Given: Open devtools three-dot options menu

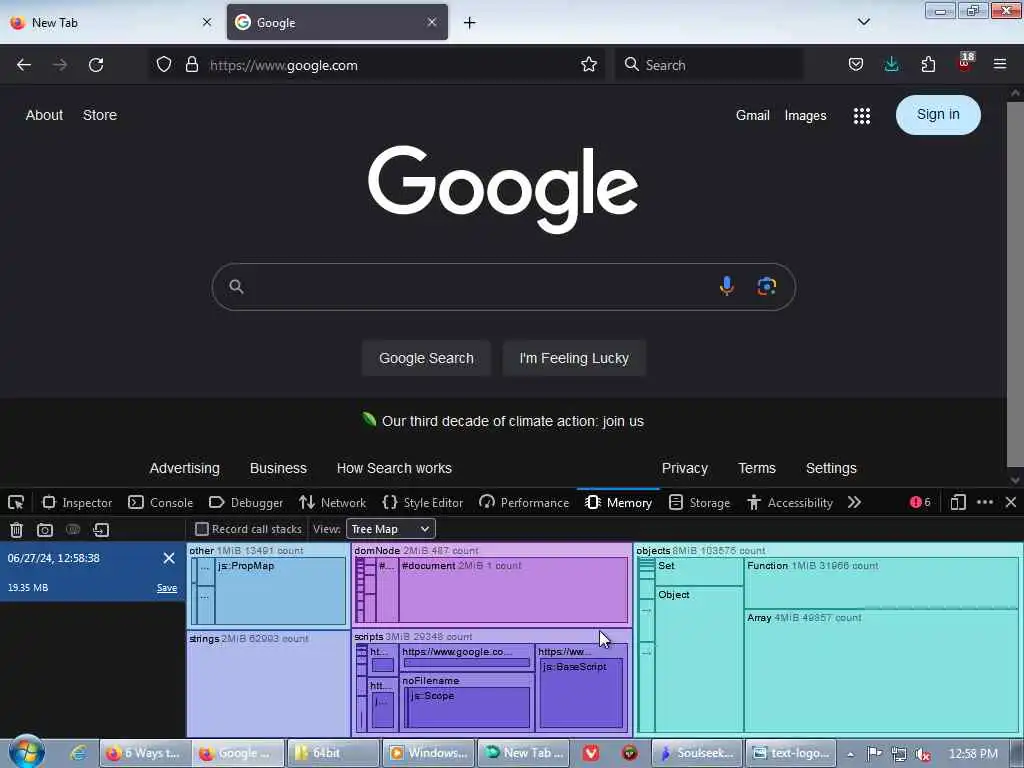Looking at the screenshot, I should (x=985, y=502).
